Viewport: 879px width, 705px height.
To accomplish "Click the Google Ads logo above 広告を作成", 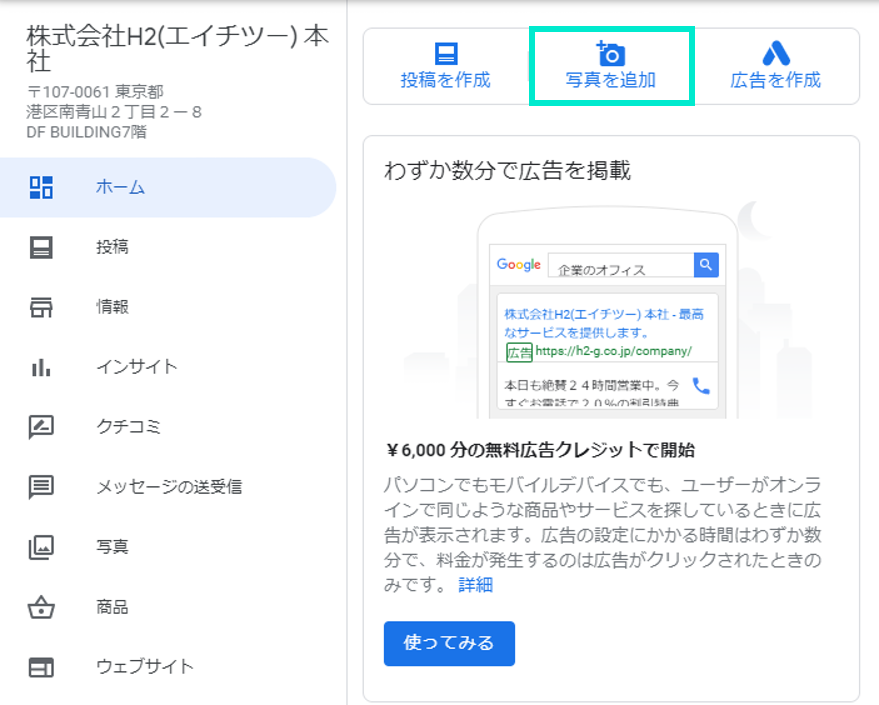I will tap(775, 54).
